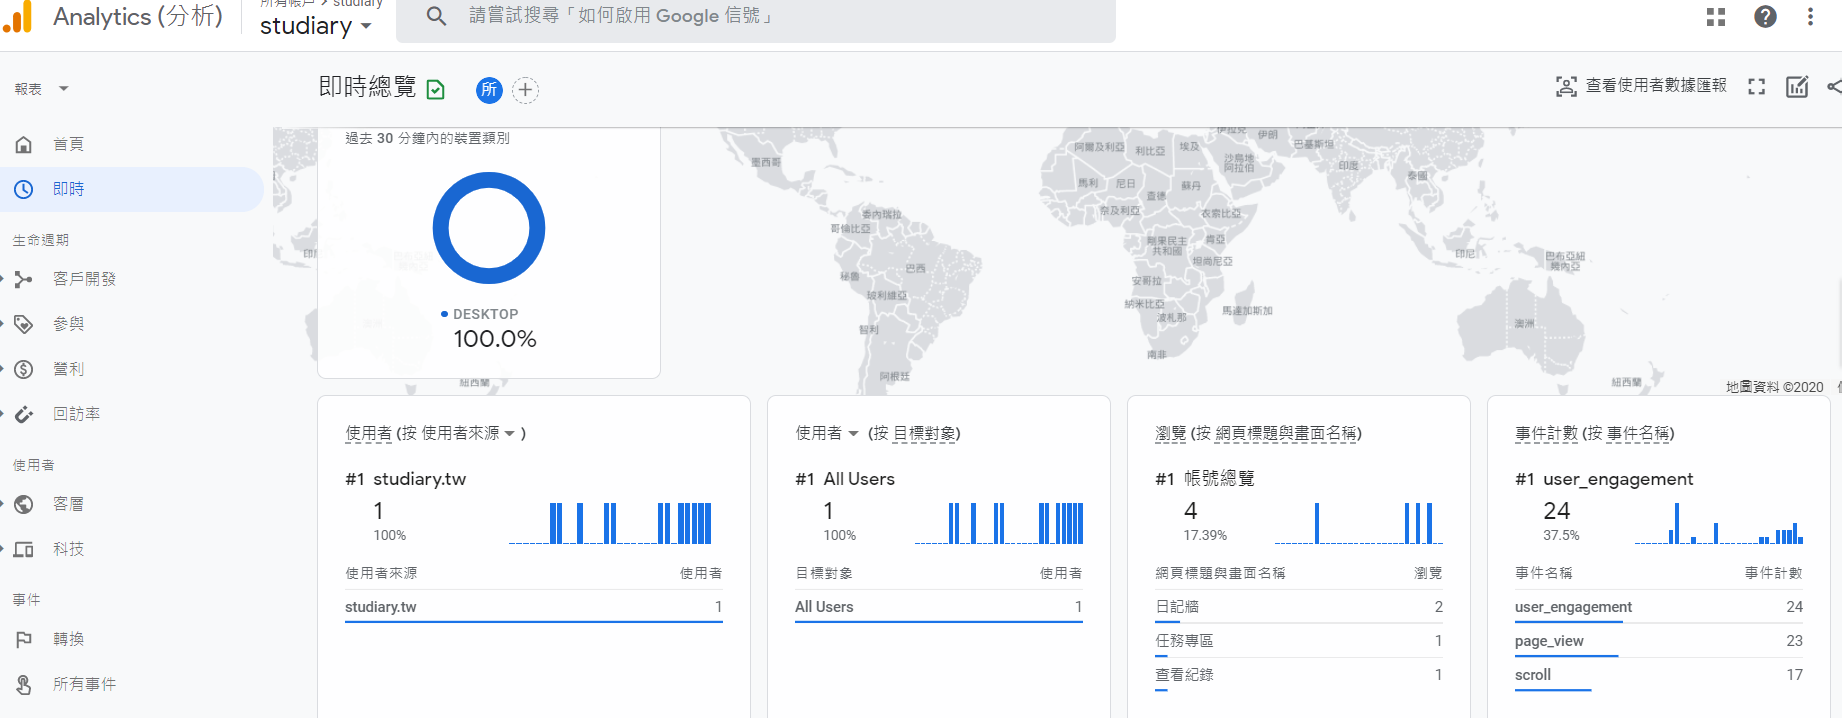Click the clock icon beside 即時
This screenshot has height=718, width=1842.
click(24, 189)
